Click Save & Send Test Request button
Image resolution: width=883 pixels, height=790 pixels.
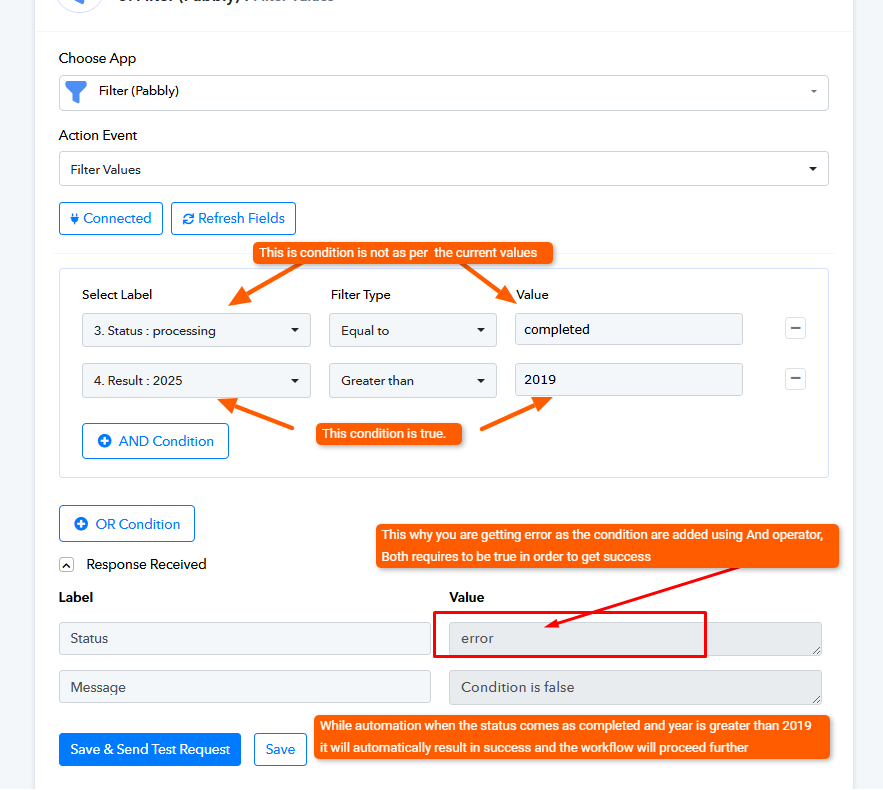click(150, 749)
